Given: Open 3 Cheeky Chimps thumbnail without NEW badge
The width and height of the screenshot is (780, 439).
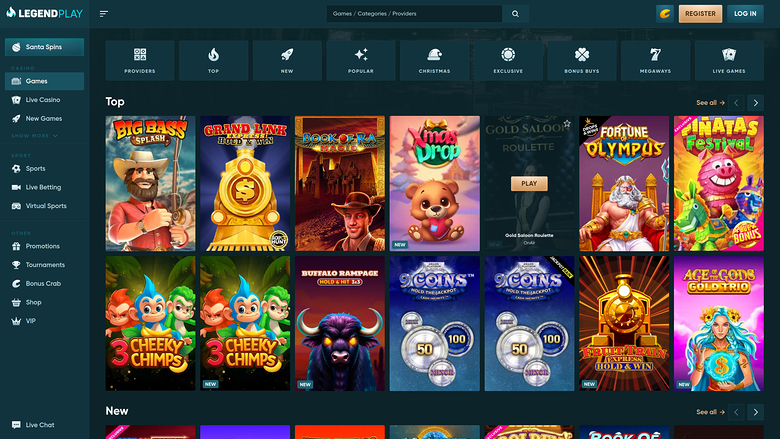Looking at the screenshot, I should 150,324.
